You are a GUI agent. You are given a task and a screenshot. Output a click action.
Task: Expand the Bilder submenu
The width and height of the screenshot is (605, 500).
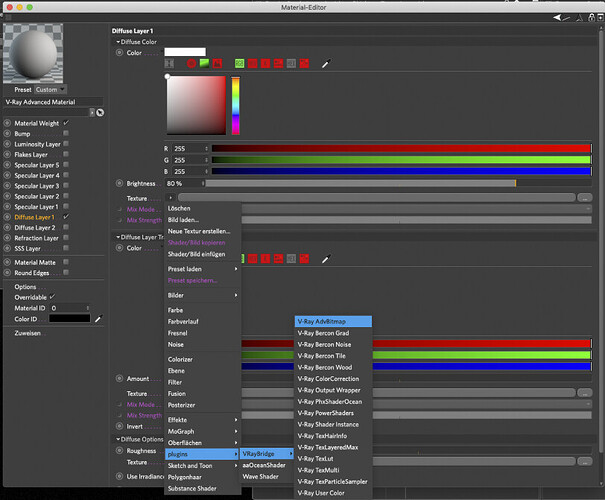203,295
